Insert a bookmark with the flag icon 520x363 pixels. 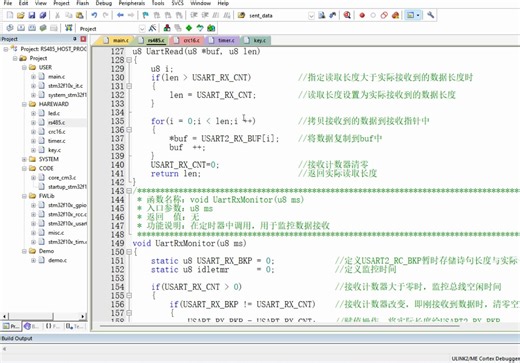(145, 15)
